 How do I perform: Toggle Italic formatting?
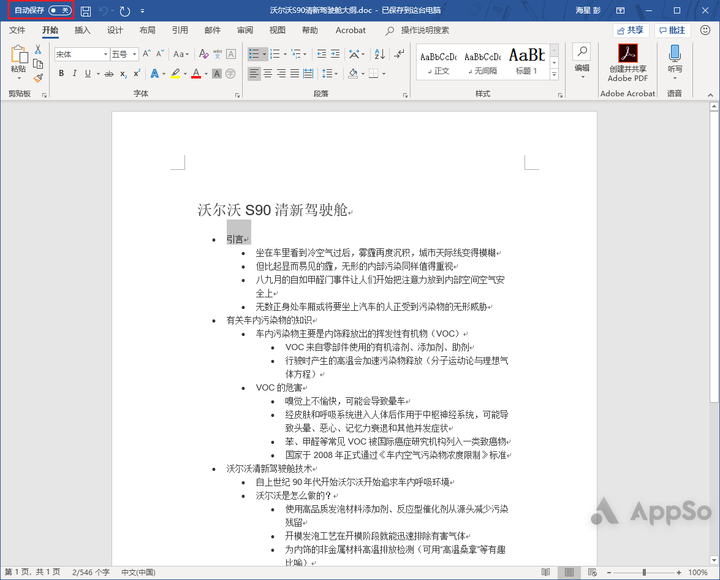[x=74, y=73]
